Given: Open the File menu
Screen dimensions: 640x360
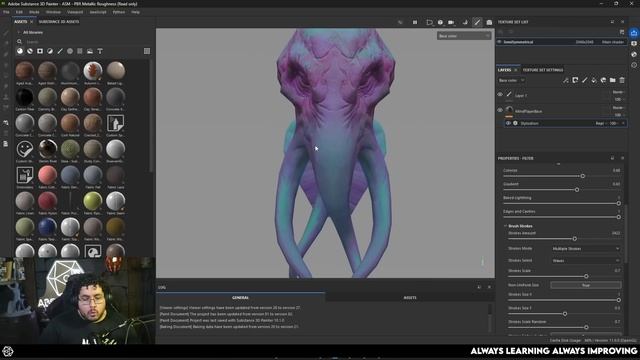Looking at the screenshot, I should (x=6, y=12).
